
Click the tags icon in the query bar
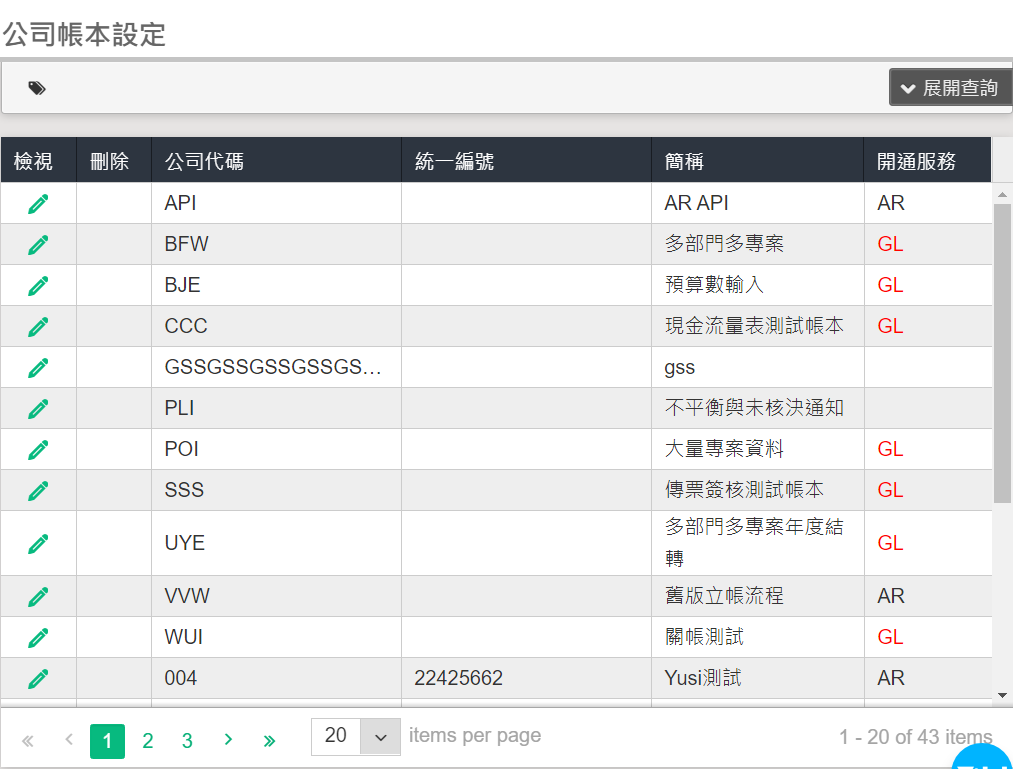pyautogui.click(x=37, y=88)
